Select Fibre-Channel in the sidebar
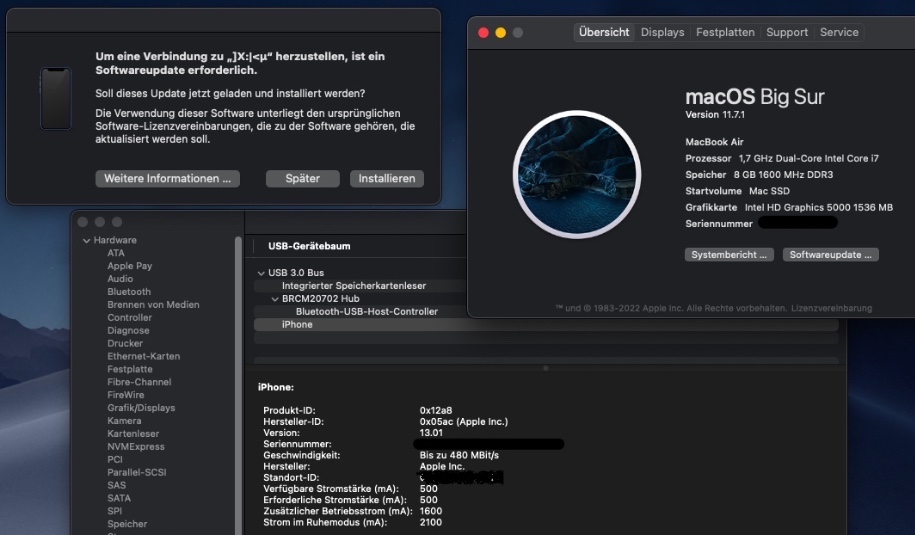Screen dimensions: 915x535 139,382
